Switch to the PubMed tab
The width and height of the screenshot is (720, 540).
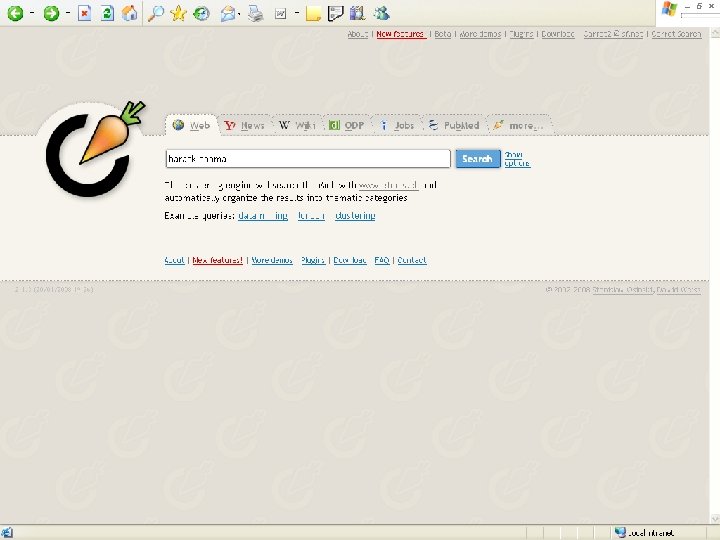coord(454,125)
